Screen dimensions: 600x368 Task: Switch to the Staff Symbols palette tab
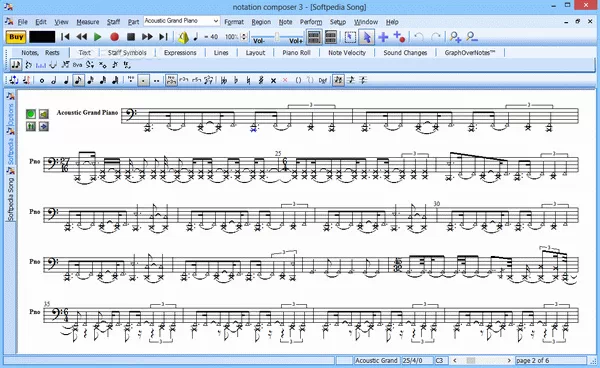point(127,53)
